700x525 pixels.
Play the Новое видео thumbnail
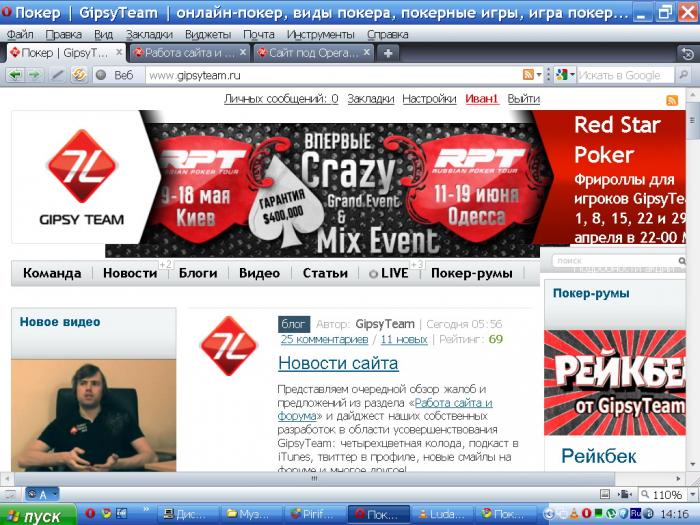pyautogui.click(x=93, y=415)
